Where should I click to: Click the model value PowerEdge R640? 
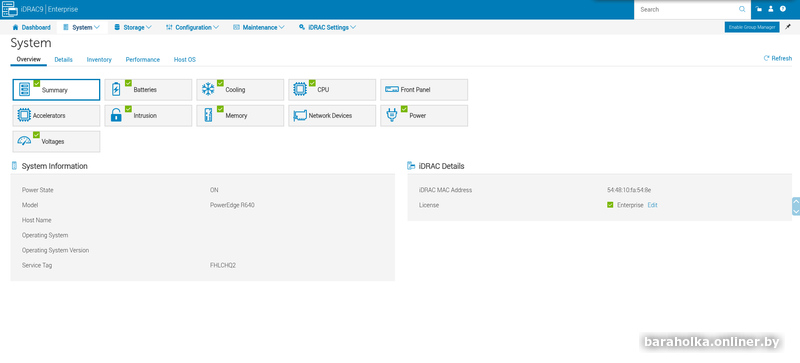[x=232, y=205]
